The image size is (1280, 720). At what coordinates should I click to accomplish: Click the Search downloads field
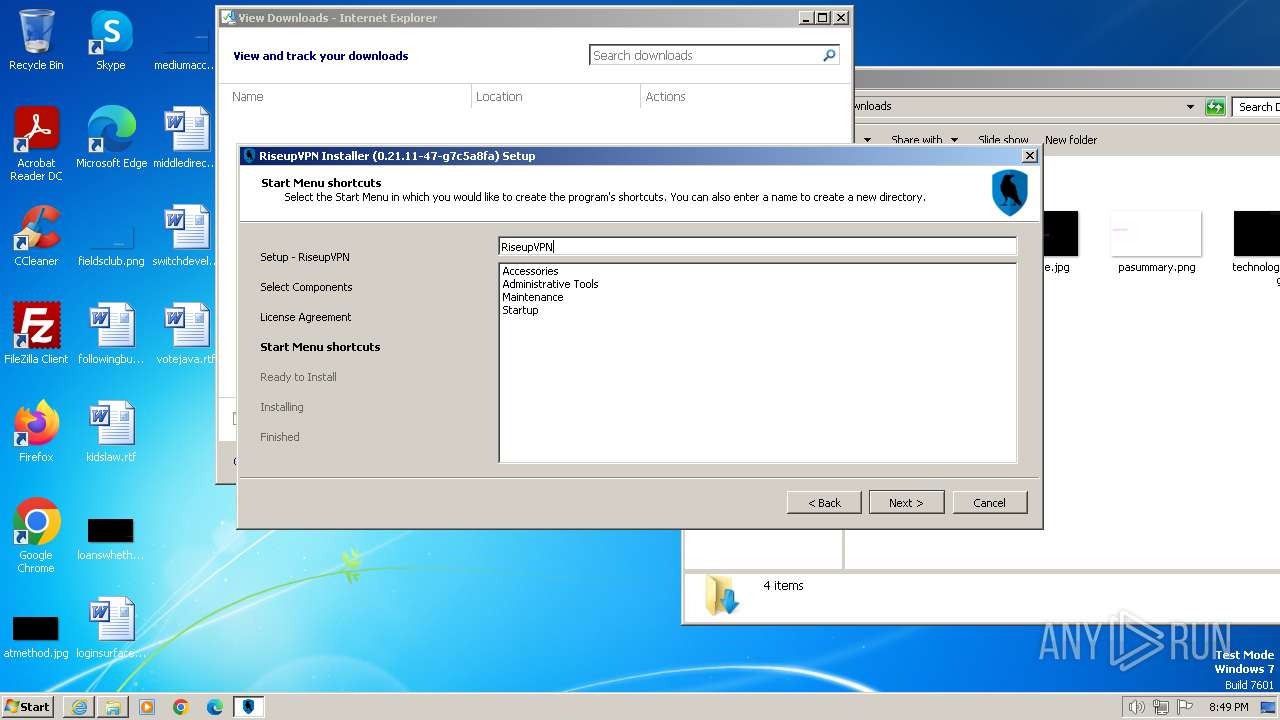point(705,56)
